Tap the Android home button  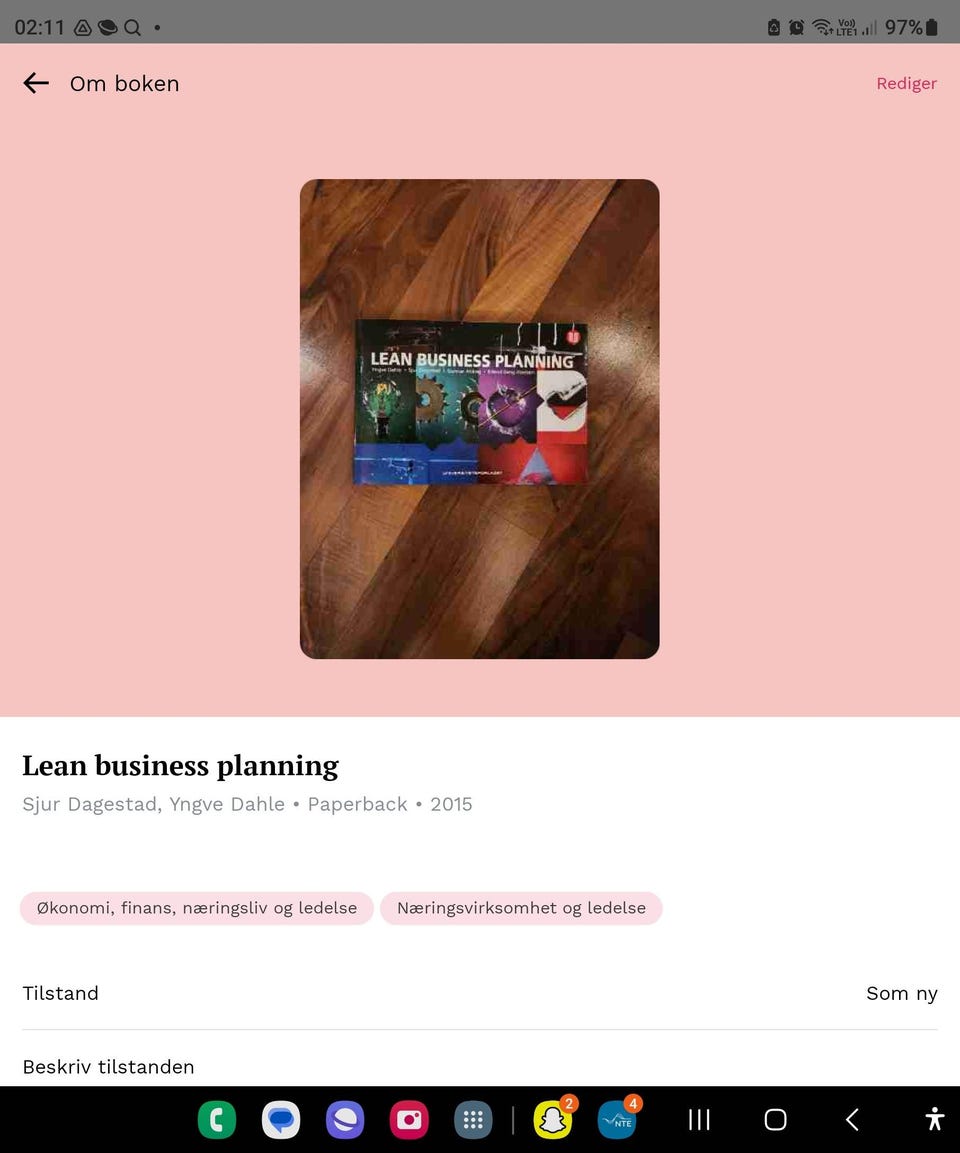[x=775, y=1119]
